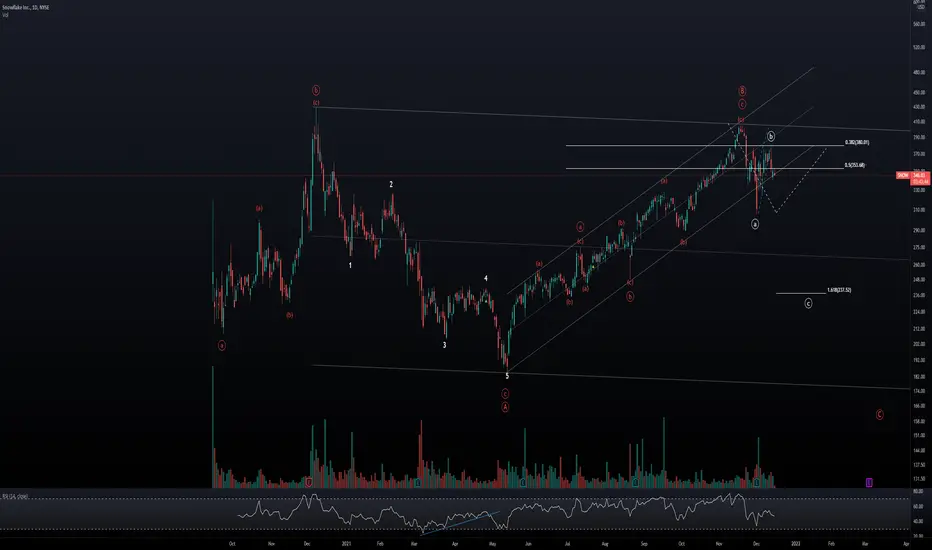Click the 290.00 price scale label
Screen dimensions: 932x550
click(x=918, y=230)
